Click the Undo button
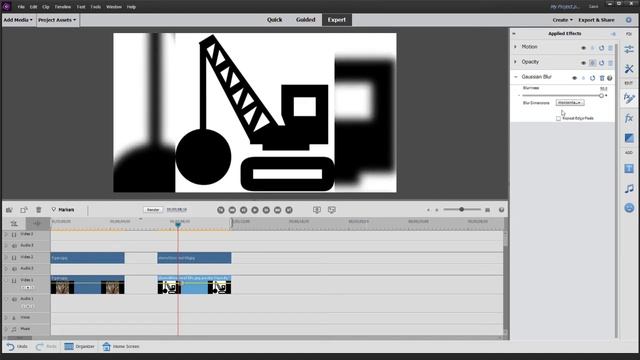640x360 pixels. [17, 347]
